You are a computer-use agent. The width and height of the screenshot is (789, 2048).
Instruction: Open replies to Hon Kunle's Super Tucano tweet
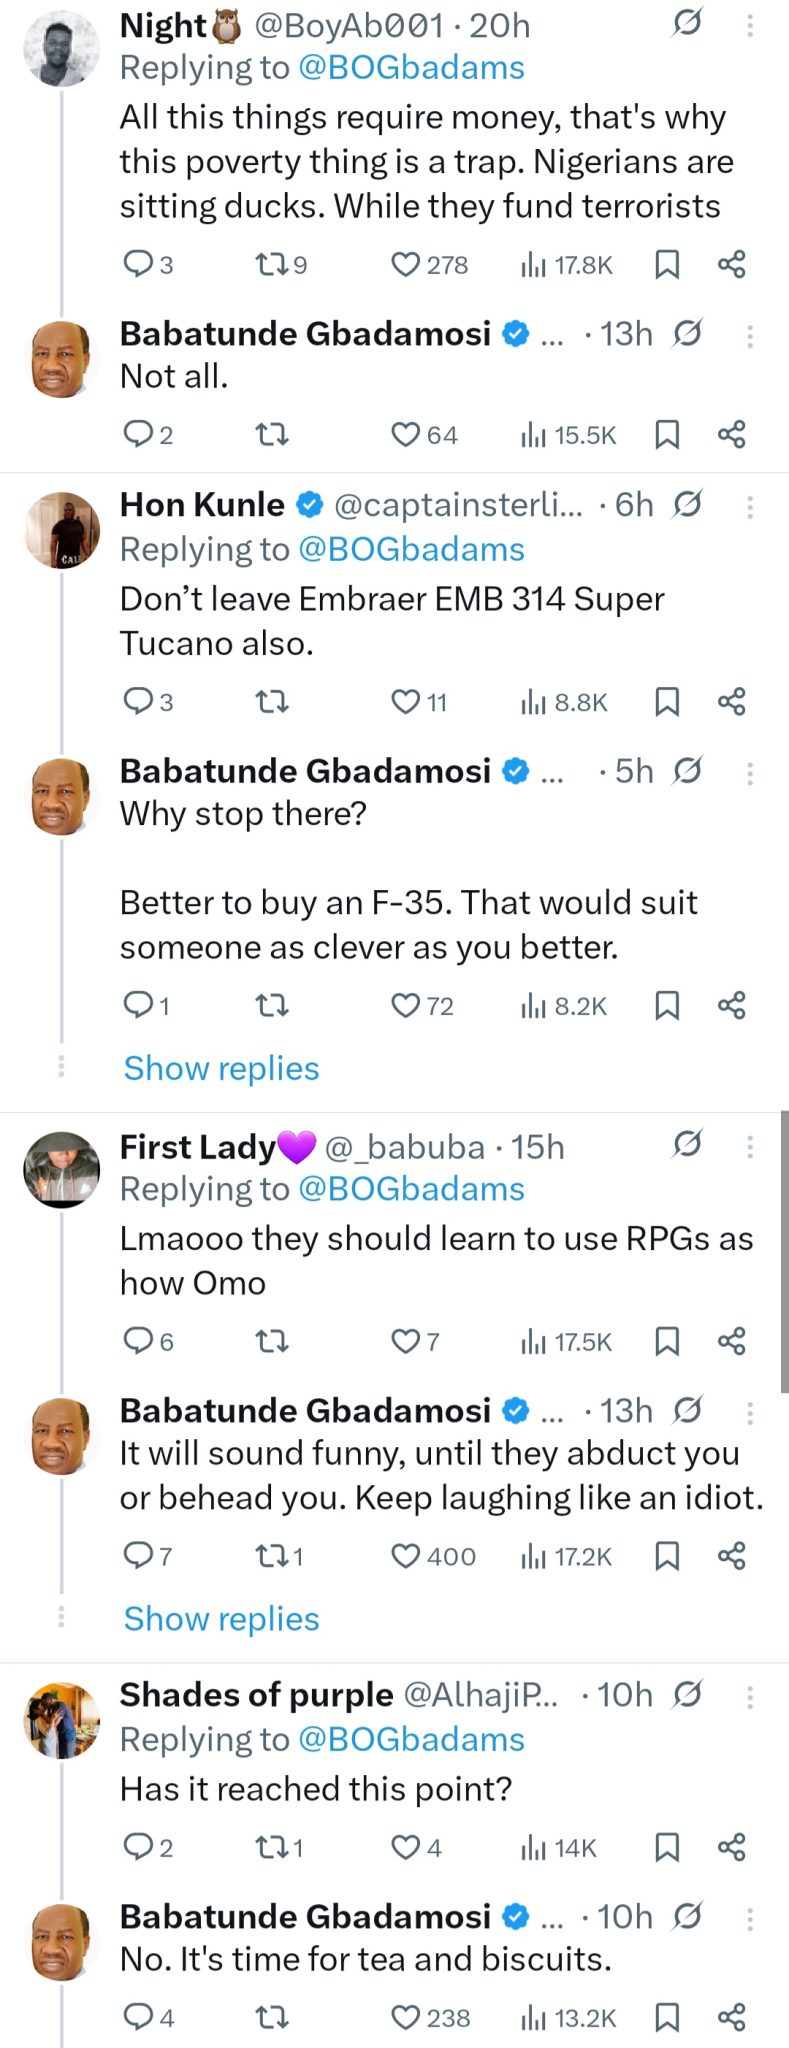(x=137, y=702)
